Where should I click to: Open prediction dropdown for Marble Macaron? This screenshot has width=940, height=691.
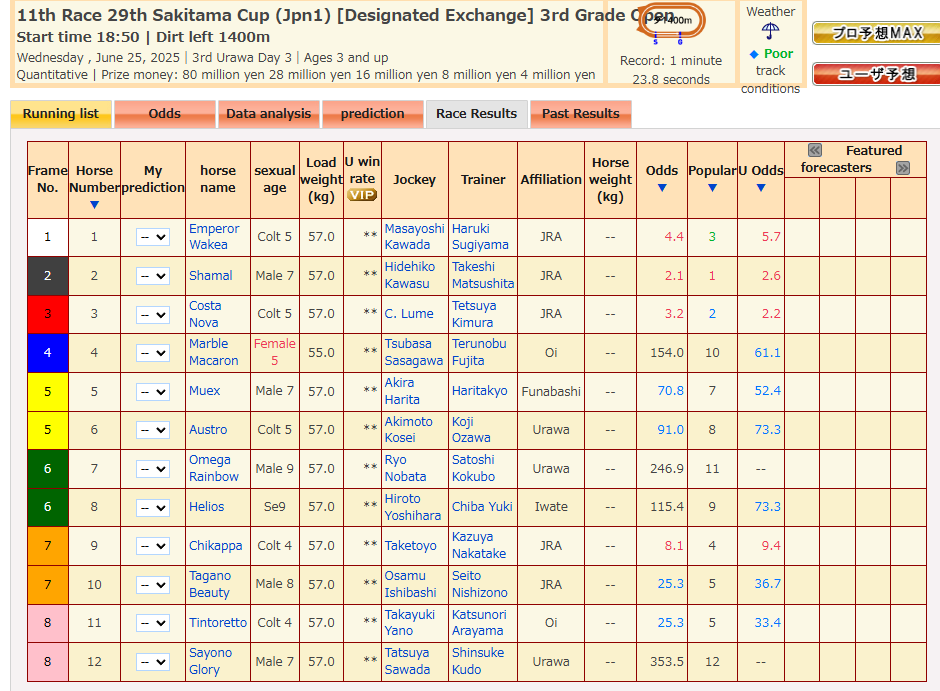click(153, 353)
